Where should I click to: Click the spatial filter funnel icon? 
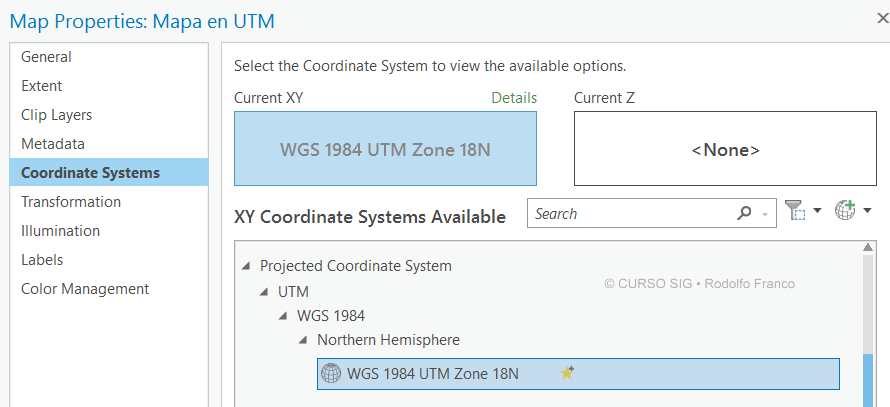[x=795, y=211]
